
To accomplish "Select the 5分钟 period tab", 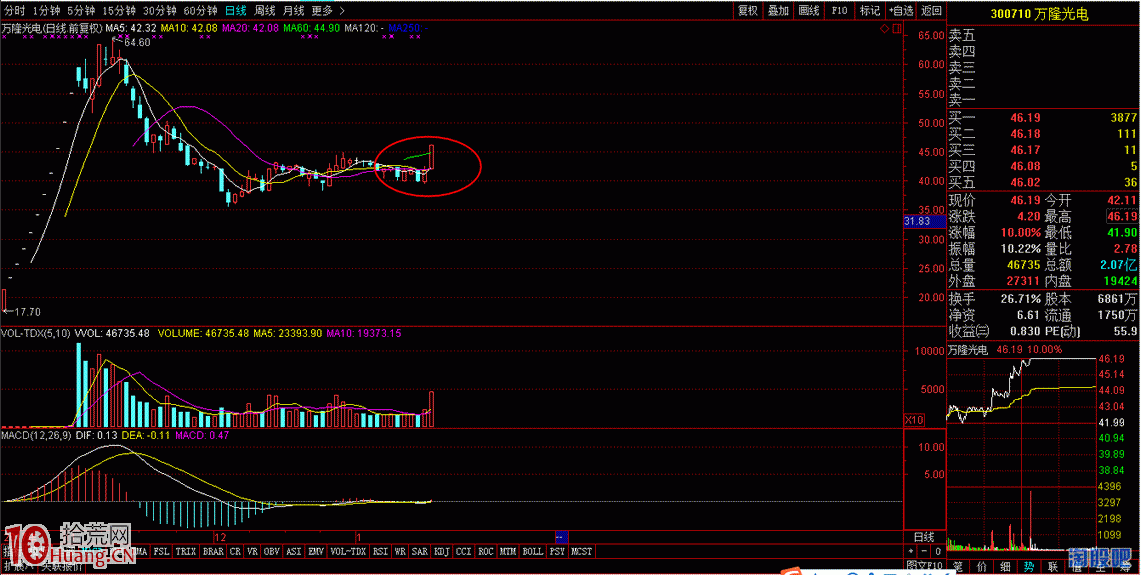I will click(x=81, y=10).
